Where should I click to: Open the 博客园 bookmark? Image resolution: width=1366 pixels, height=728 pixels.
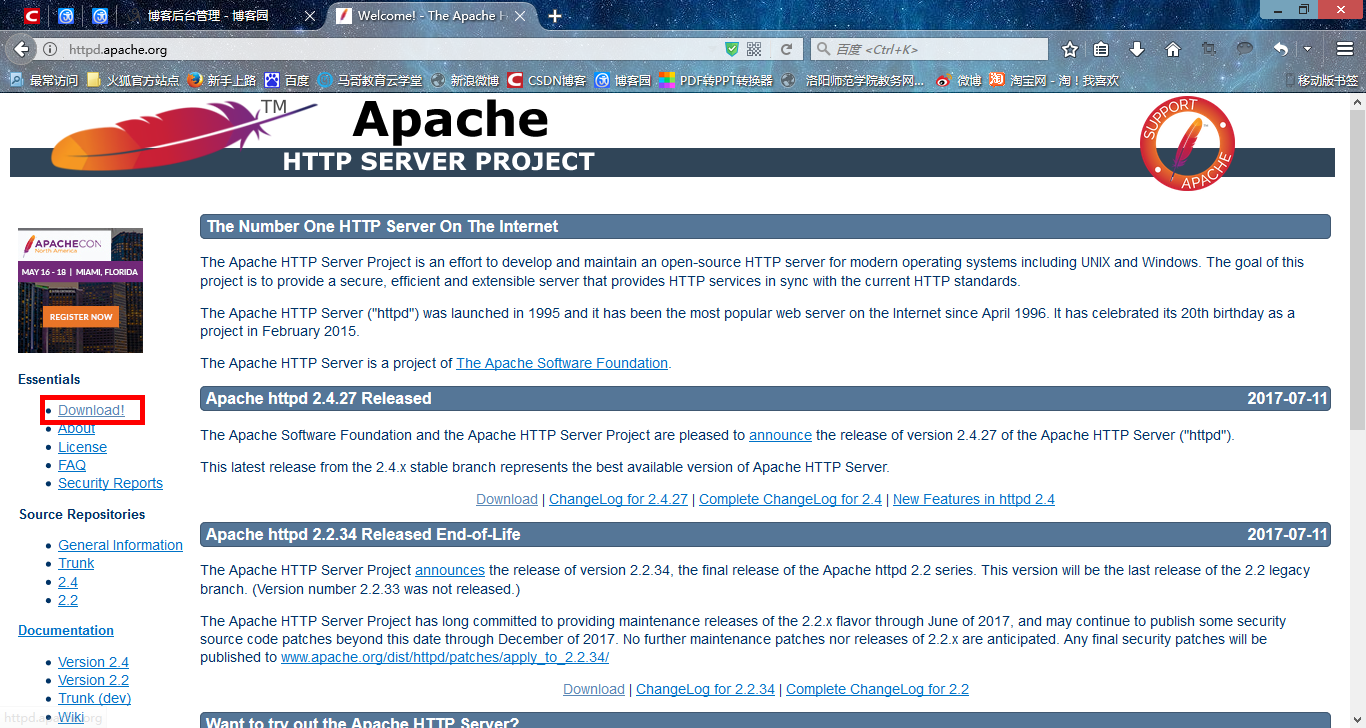tap(623, 80)
